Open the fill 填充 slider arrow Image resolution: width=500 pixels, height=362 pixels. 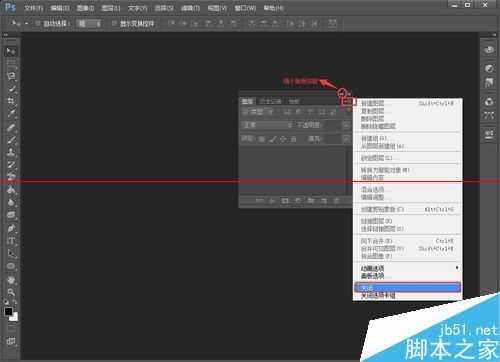tap(346, 139)
